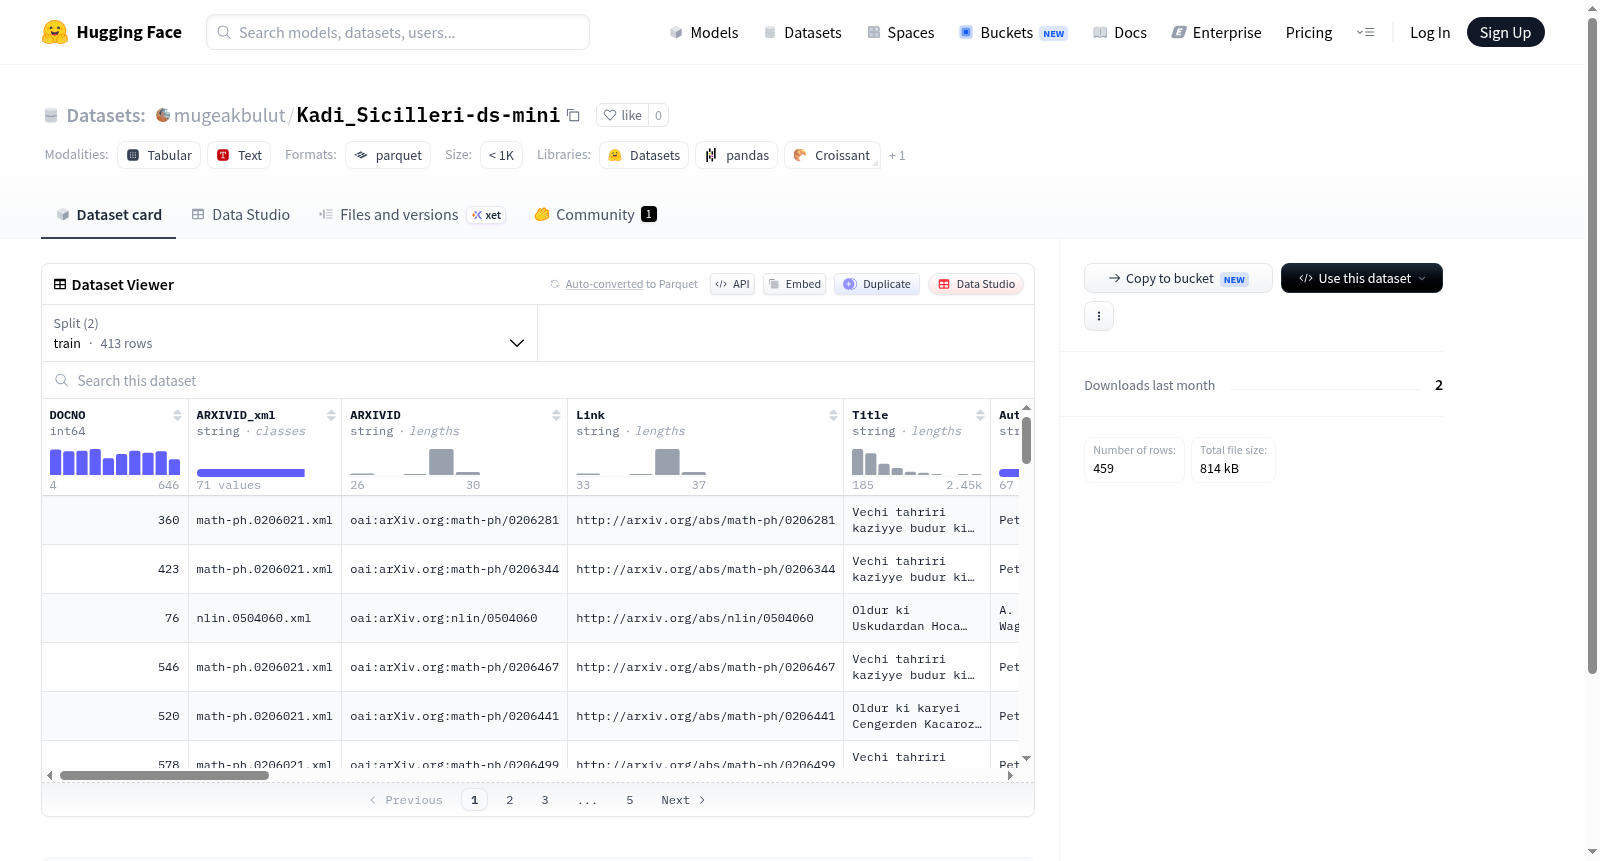Click the Hugging Face logo icon
Screen dimensions: 1600x861
pyautogui.click(x=55, y=32)
